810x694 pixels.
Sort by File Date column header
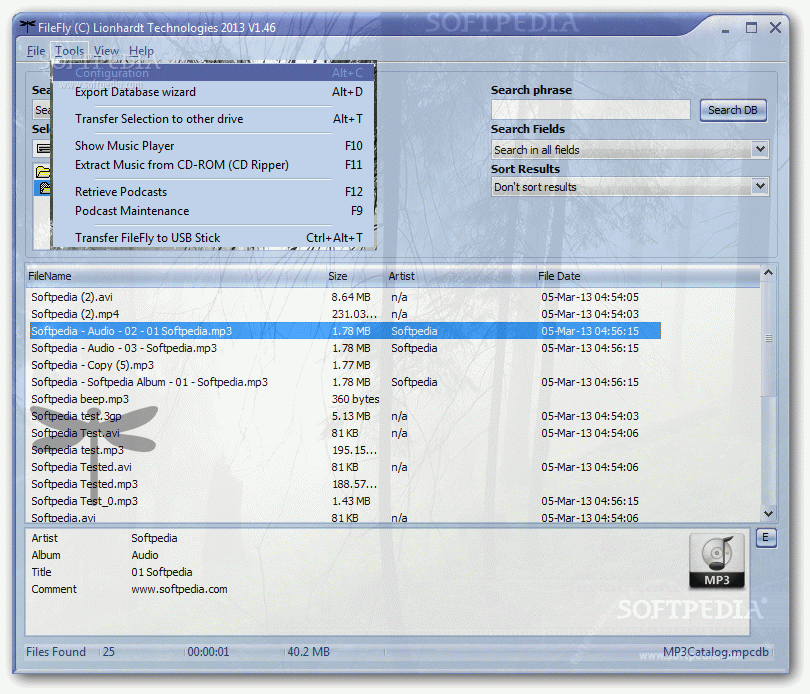(x=598, y=276)
